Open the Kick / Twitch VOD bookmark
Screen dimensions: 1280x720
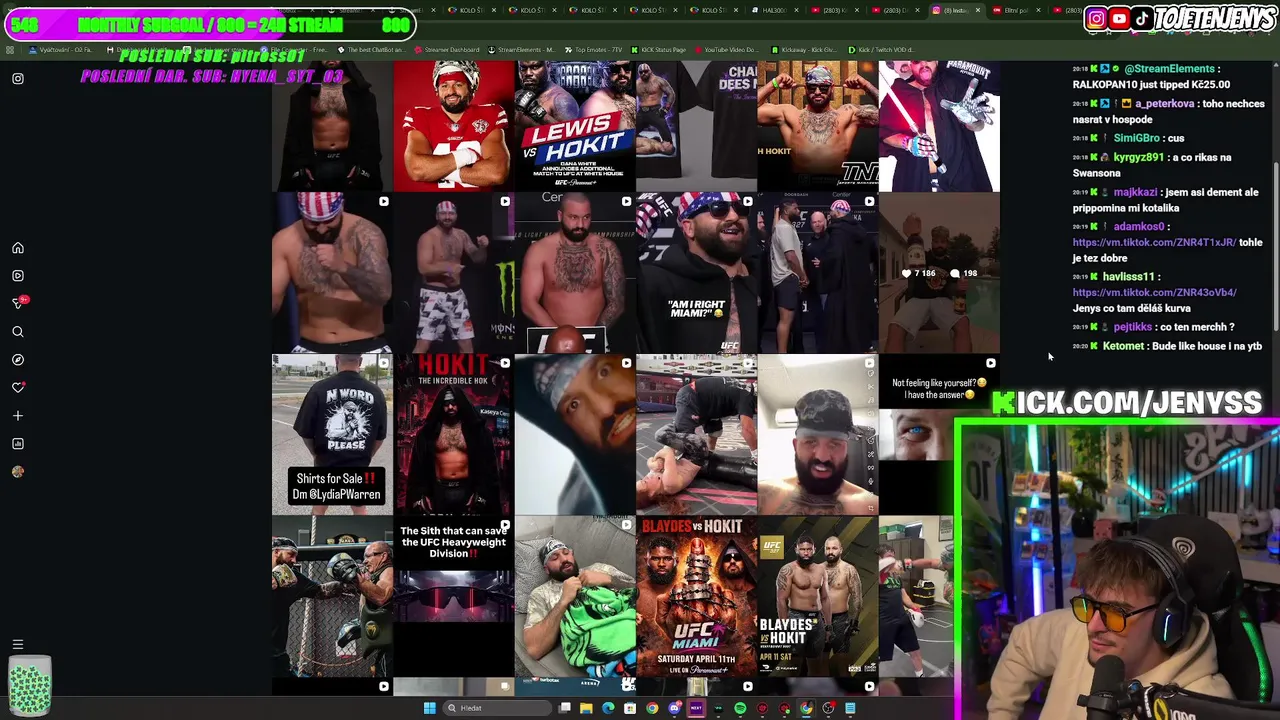[x=881, y=50]
